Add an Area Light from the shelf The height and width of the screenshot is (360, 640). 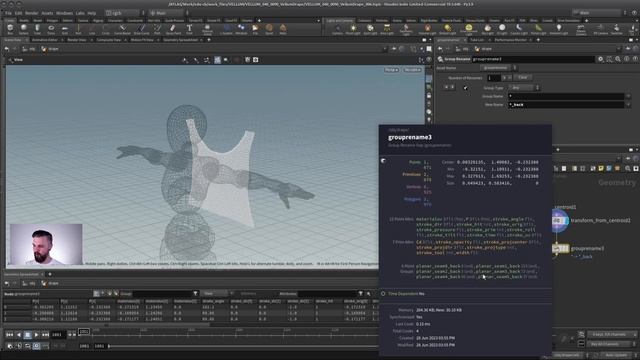coord(387,29)
